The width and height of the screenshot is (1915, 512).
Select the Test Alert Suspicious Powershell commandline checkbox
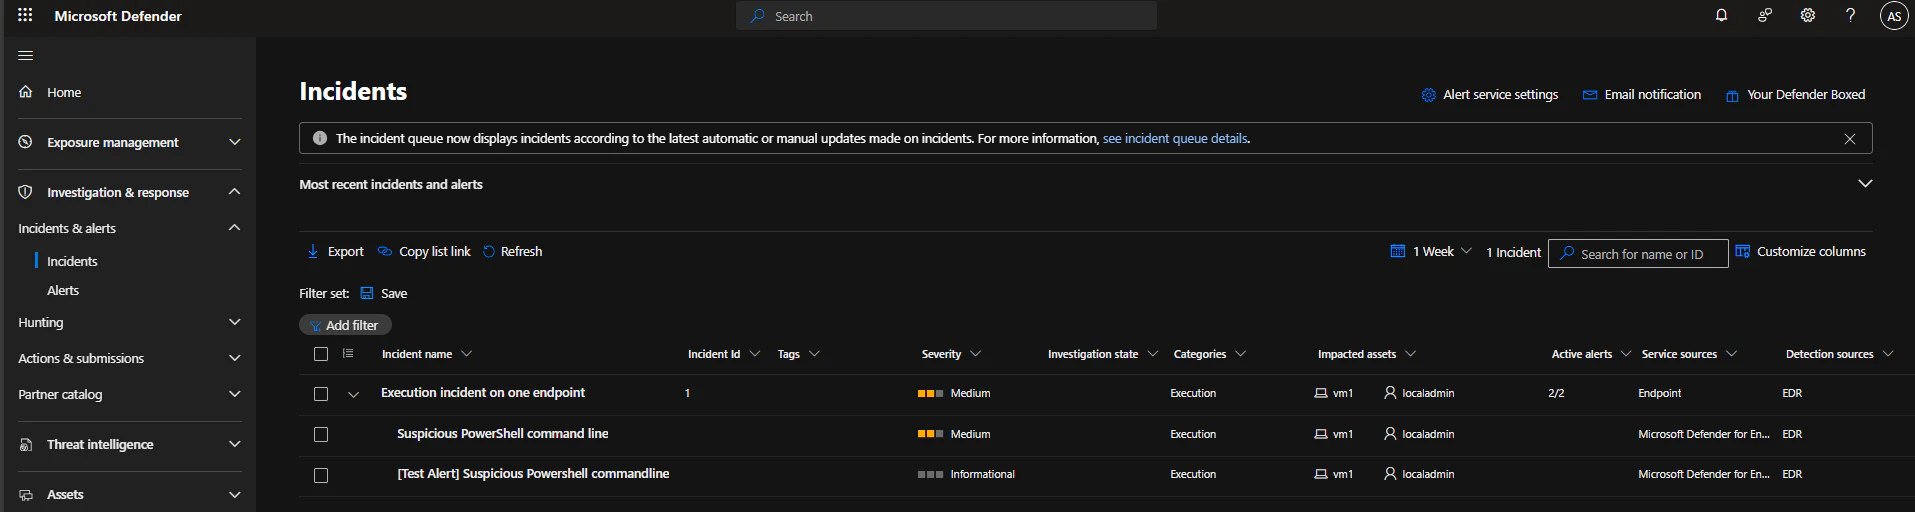[x=321, y=476]
